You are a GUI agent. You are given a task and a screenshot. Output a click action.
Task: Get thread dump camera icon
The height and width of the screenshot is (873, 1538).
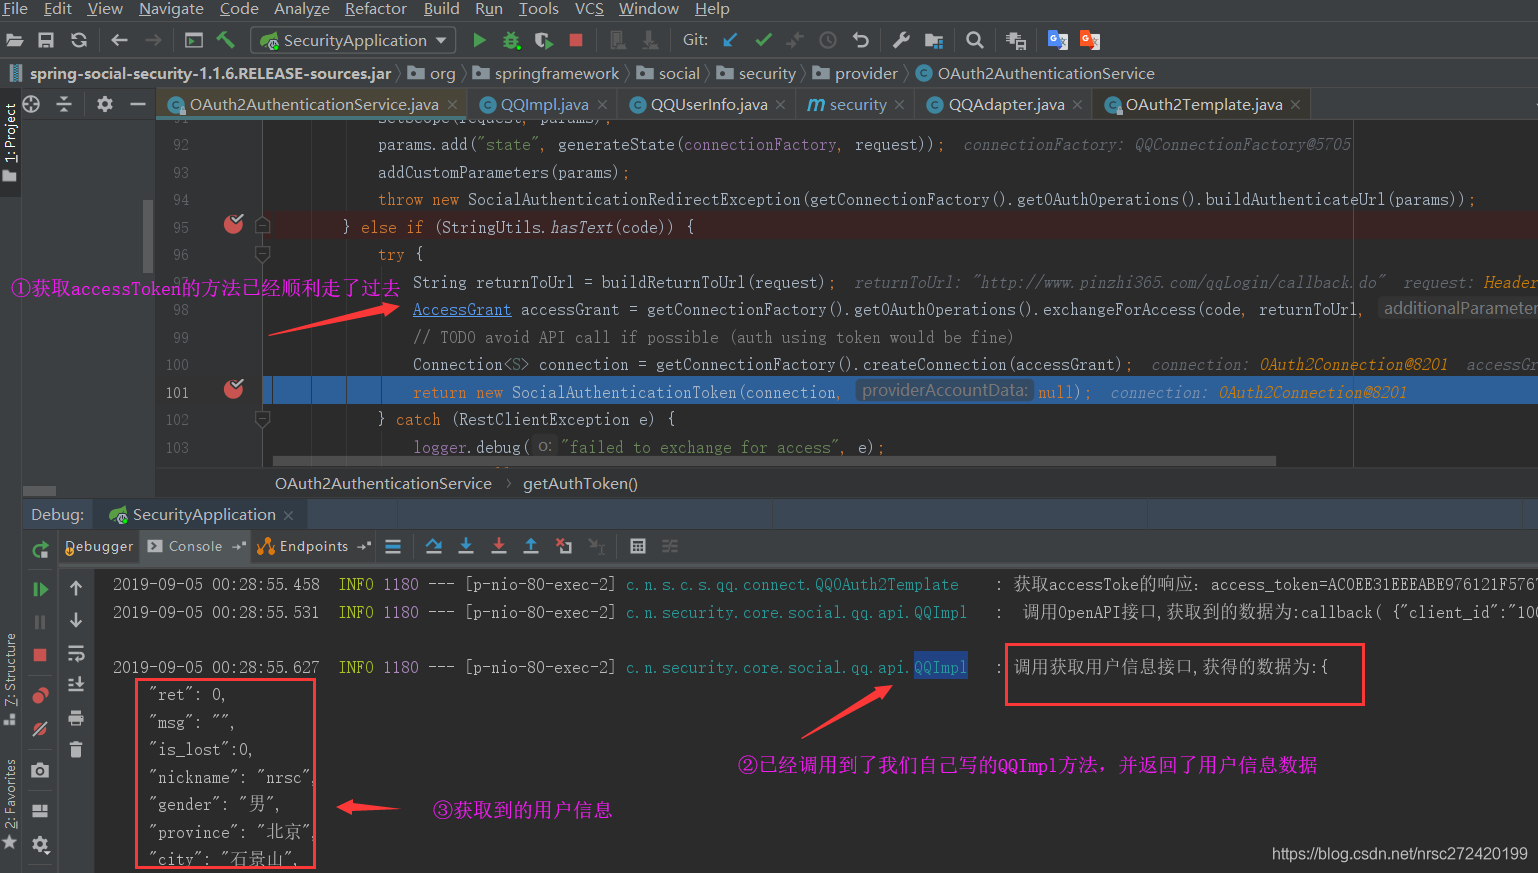point(40,770)
